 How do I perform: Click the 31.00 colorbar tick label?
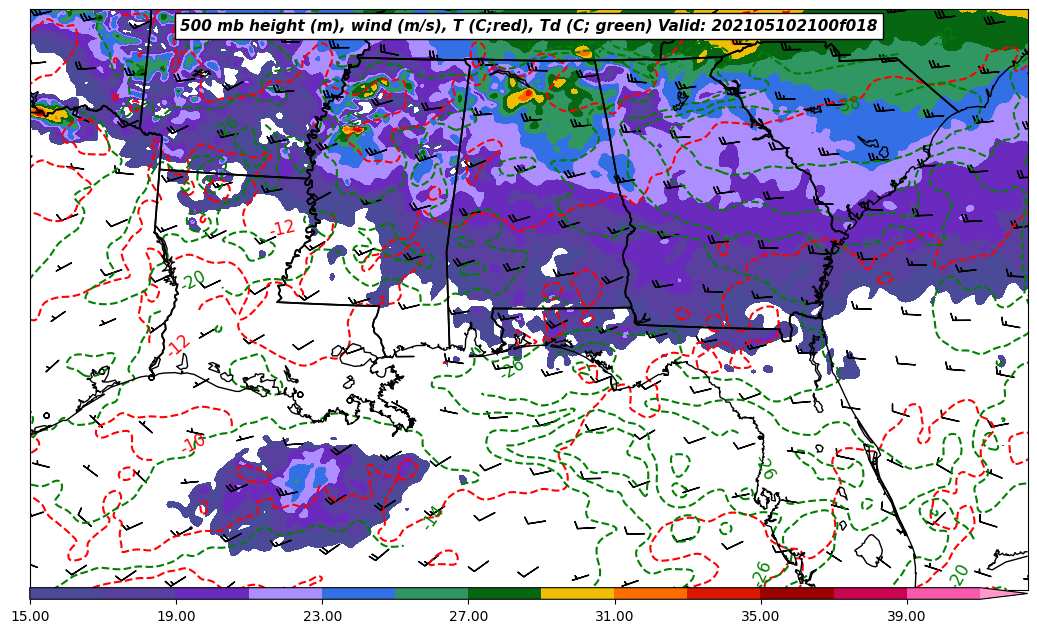[x=614, y=617]
